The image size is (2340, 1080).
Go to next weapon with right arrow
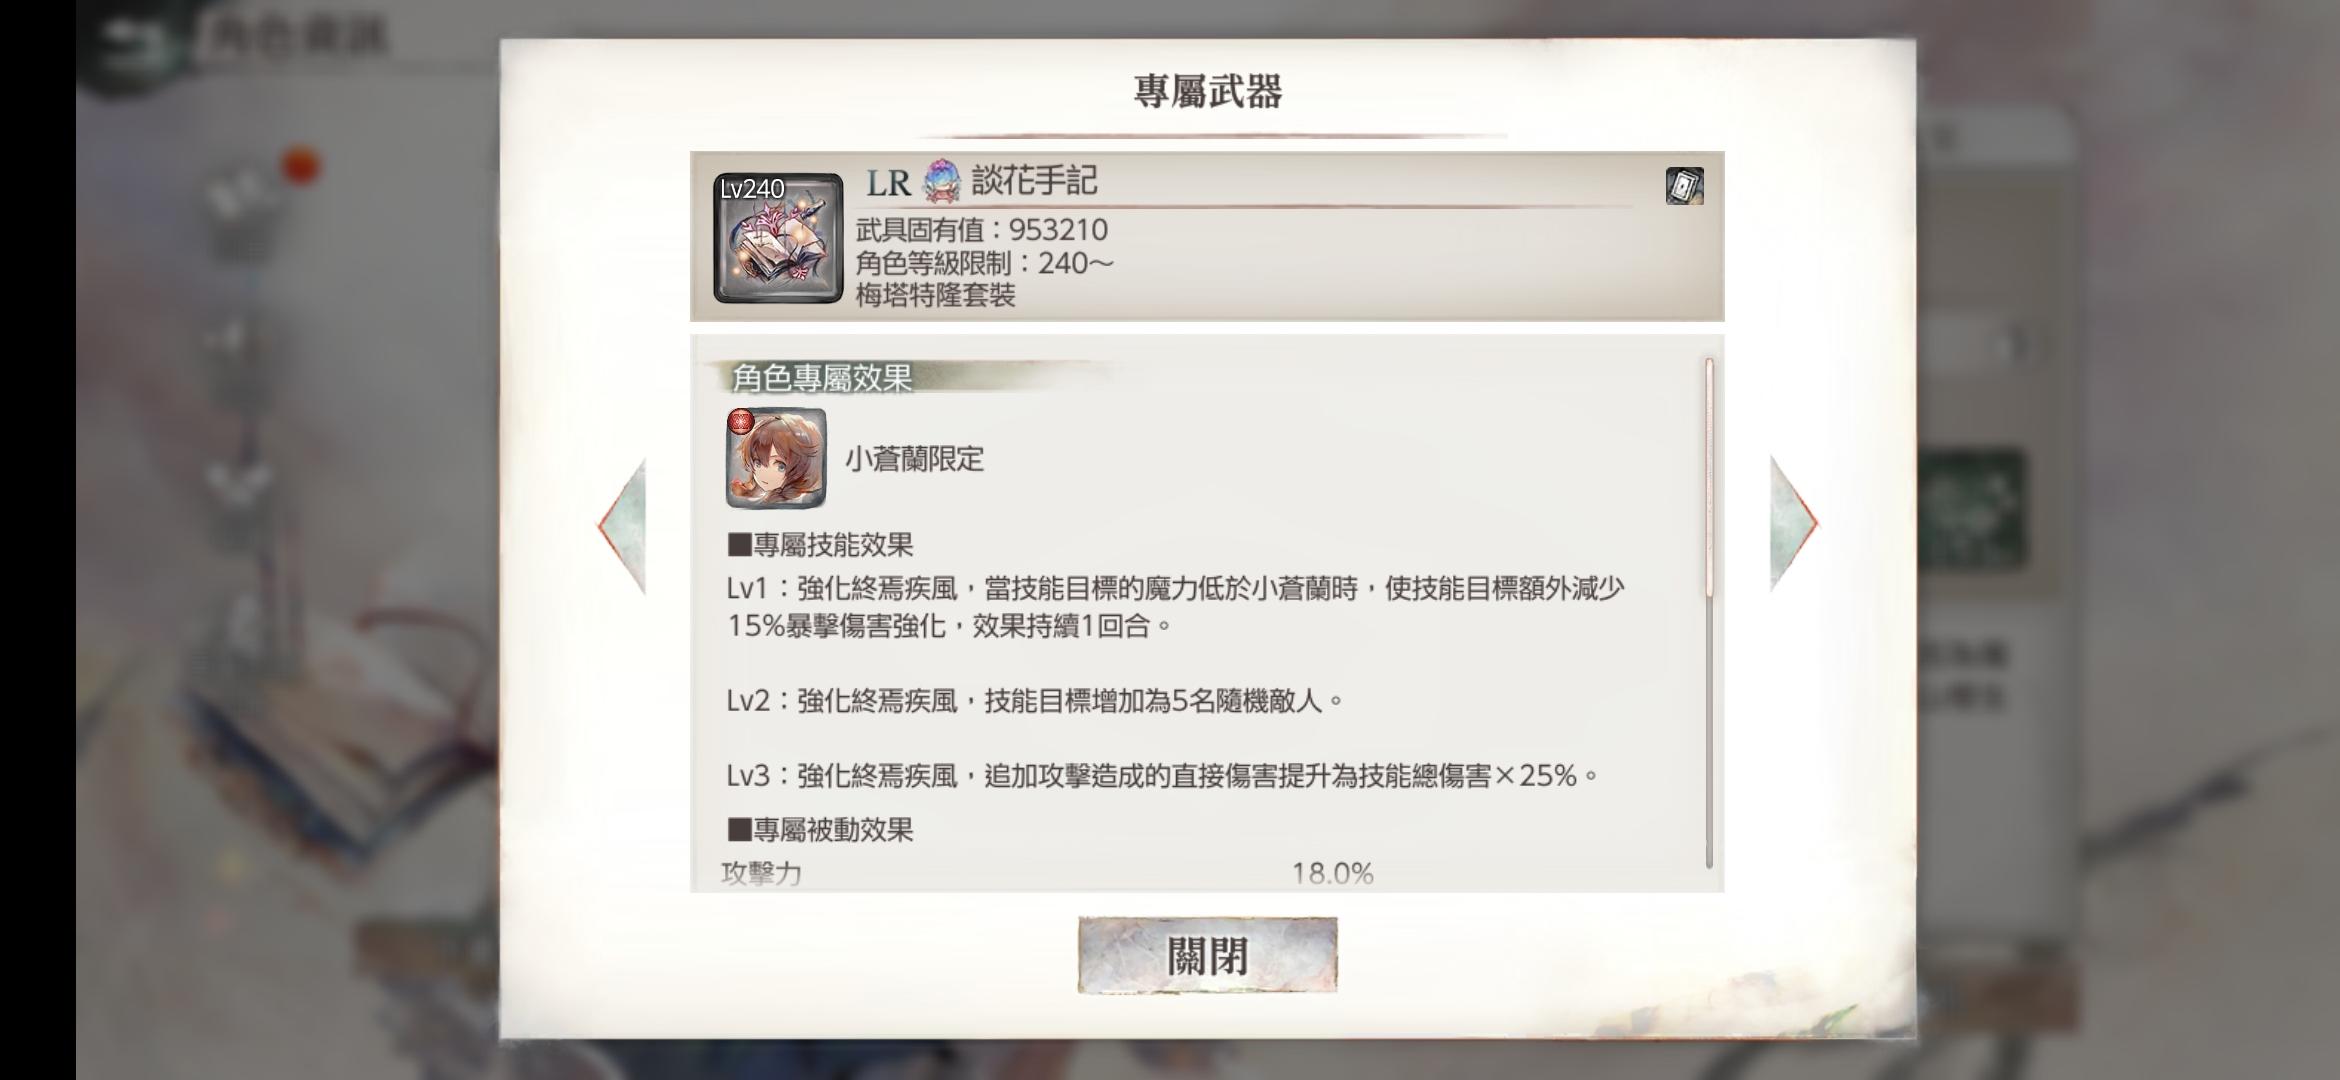click(1794, 523)
